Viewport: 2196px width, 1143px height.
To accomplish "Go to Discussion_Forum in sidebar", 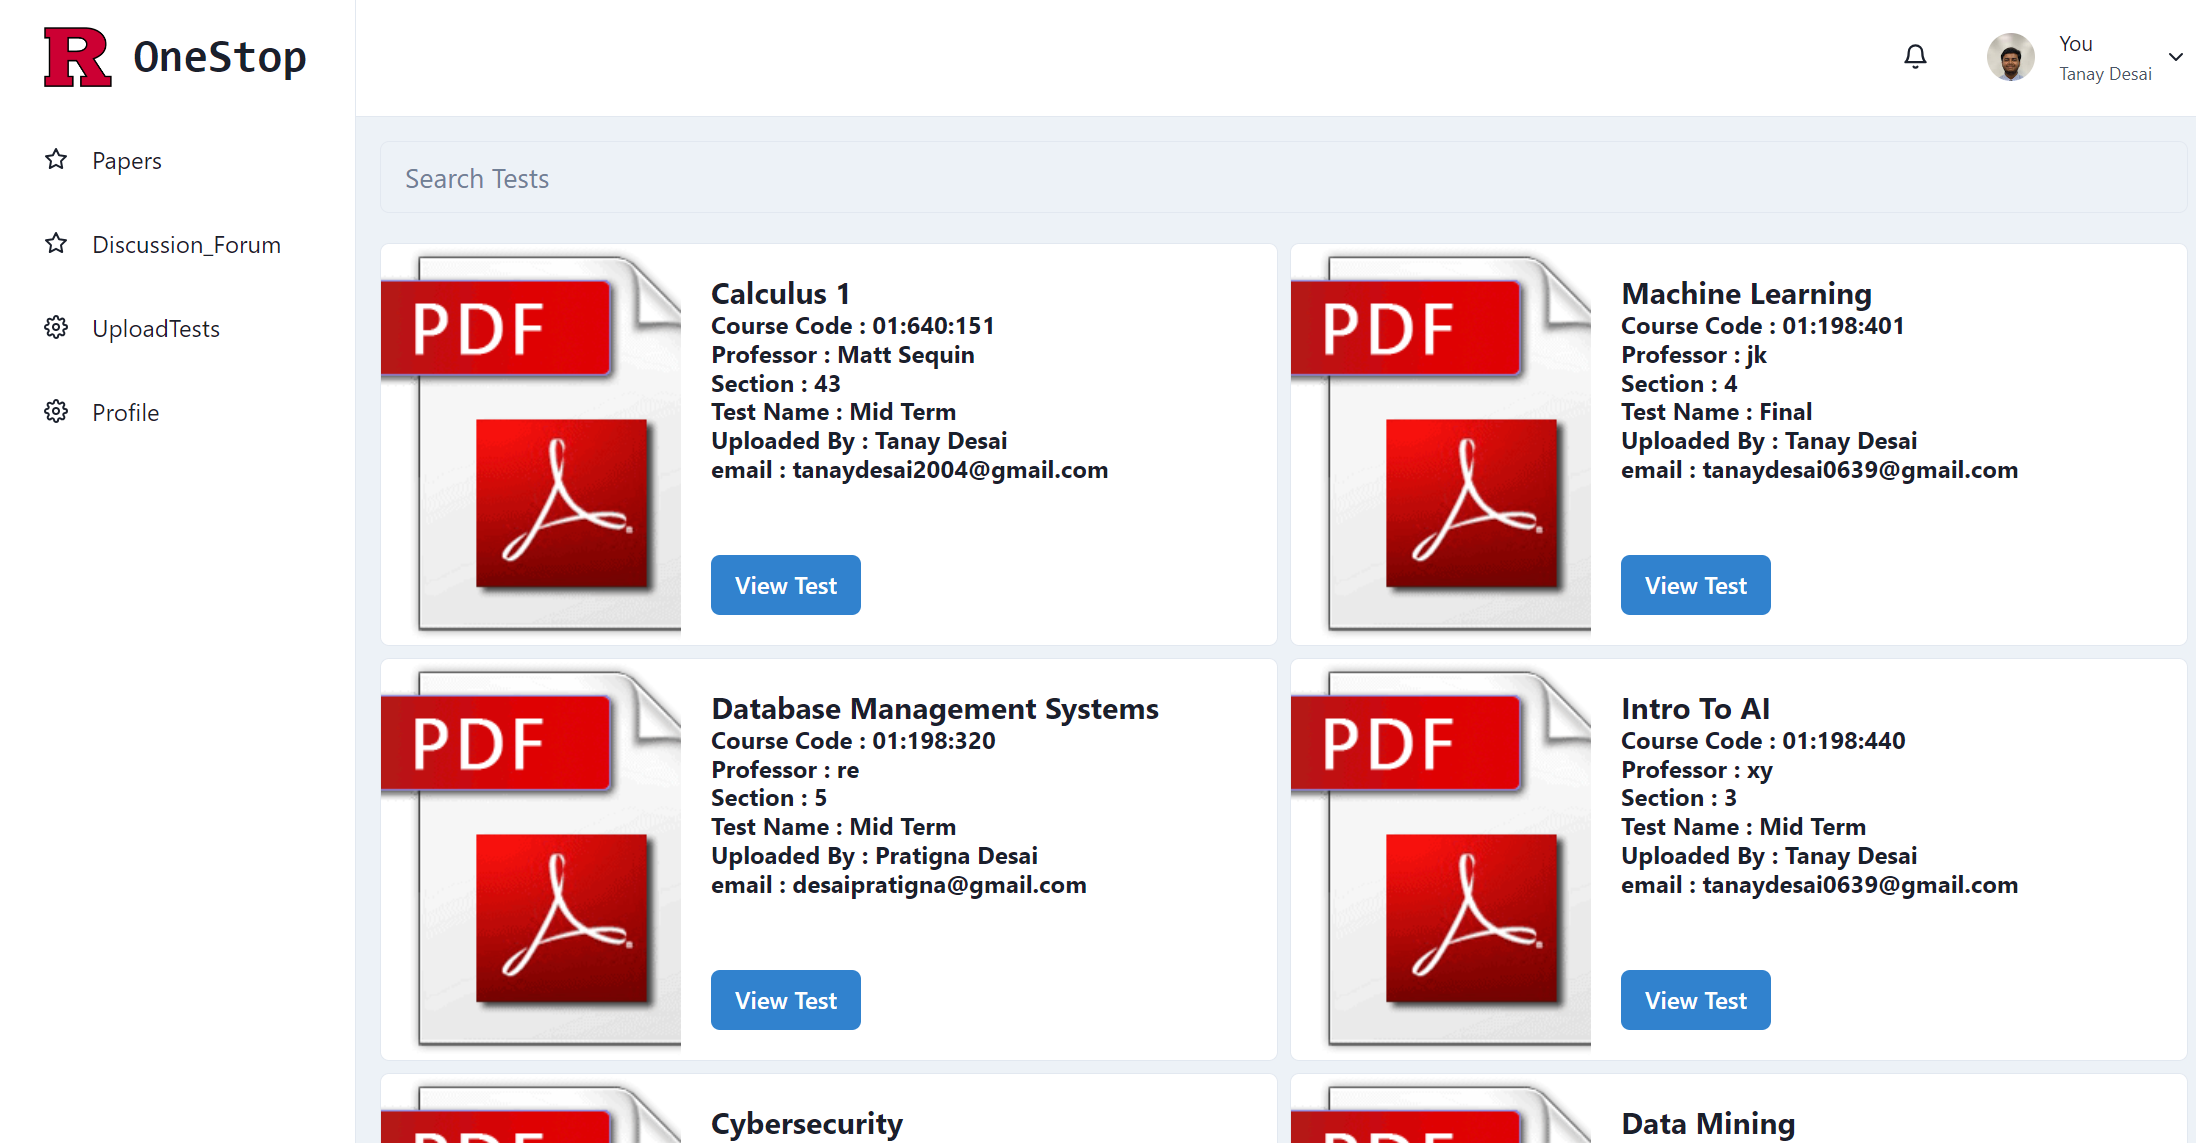I will click(x=186, y=245).
